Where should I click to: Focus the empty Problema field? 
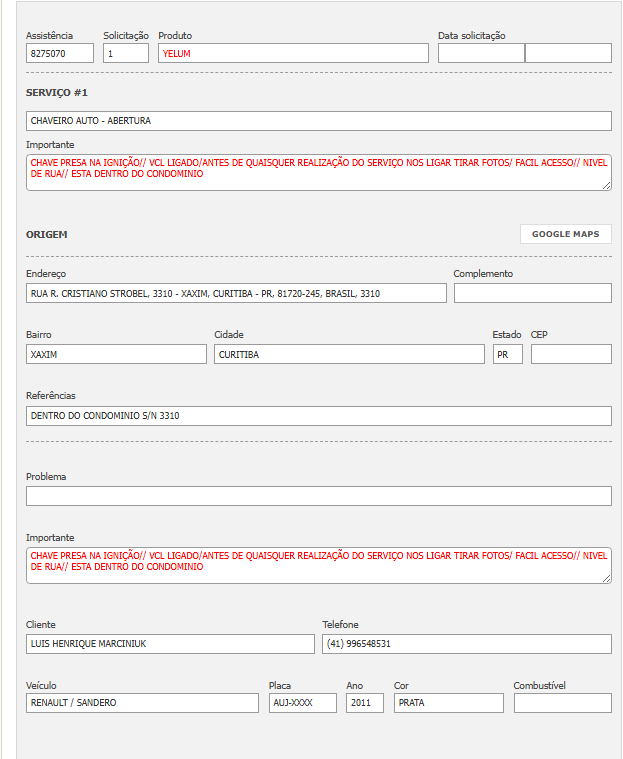[x=318, y=496]
